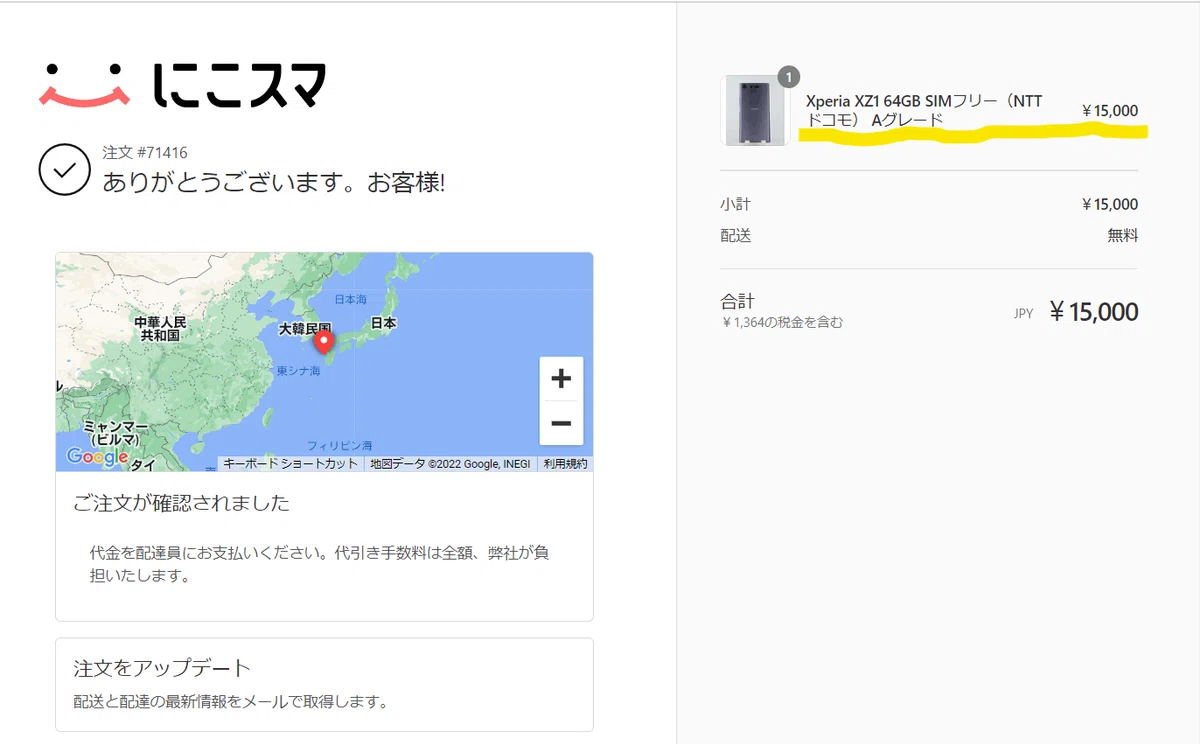Click the 大韓民国 label on the map
Viewport: 1200px width, 744px height.
pyautogui.click(x=304, y=328)
